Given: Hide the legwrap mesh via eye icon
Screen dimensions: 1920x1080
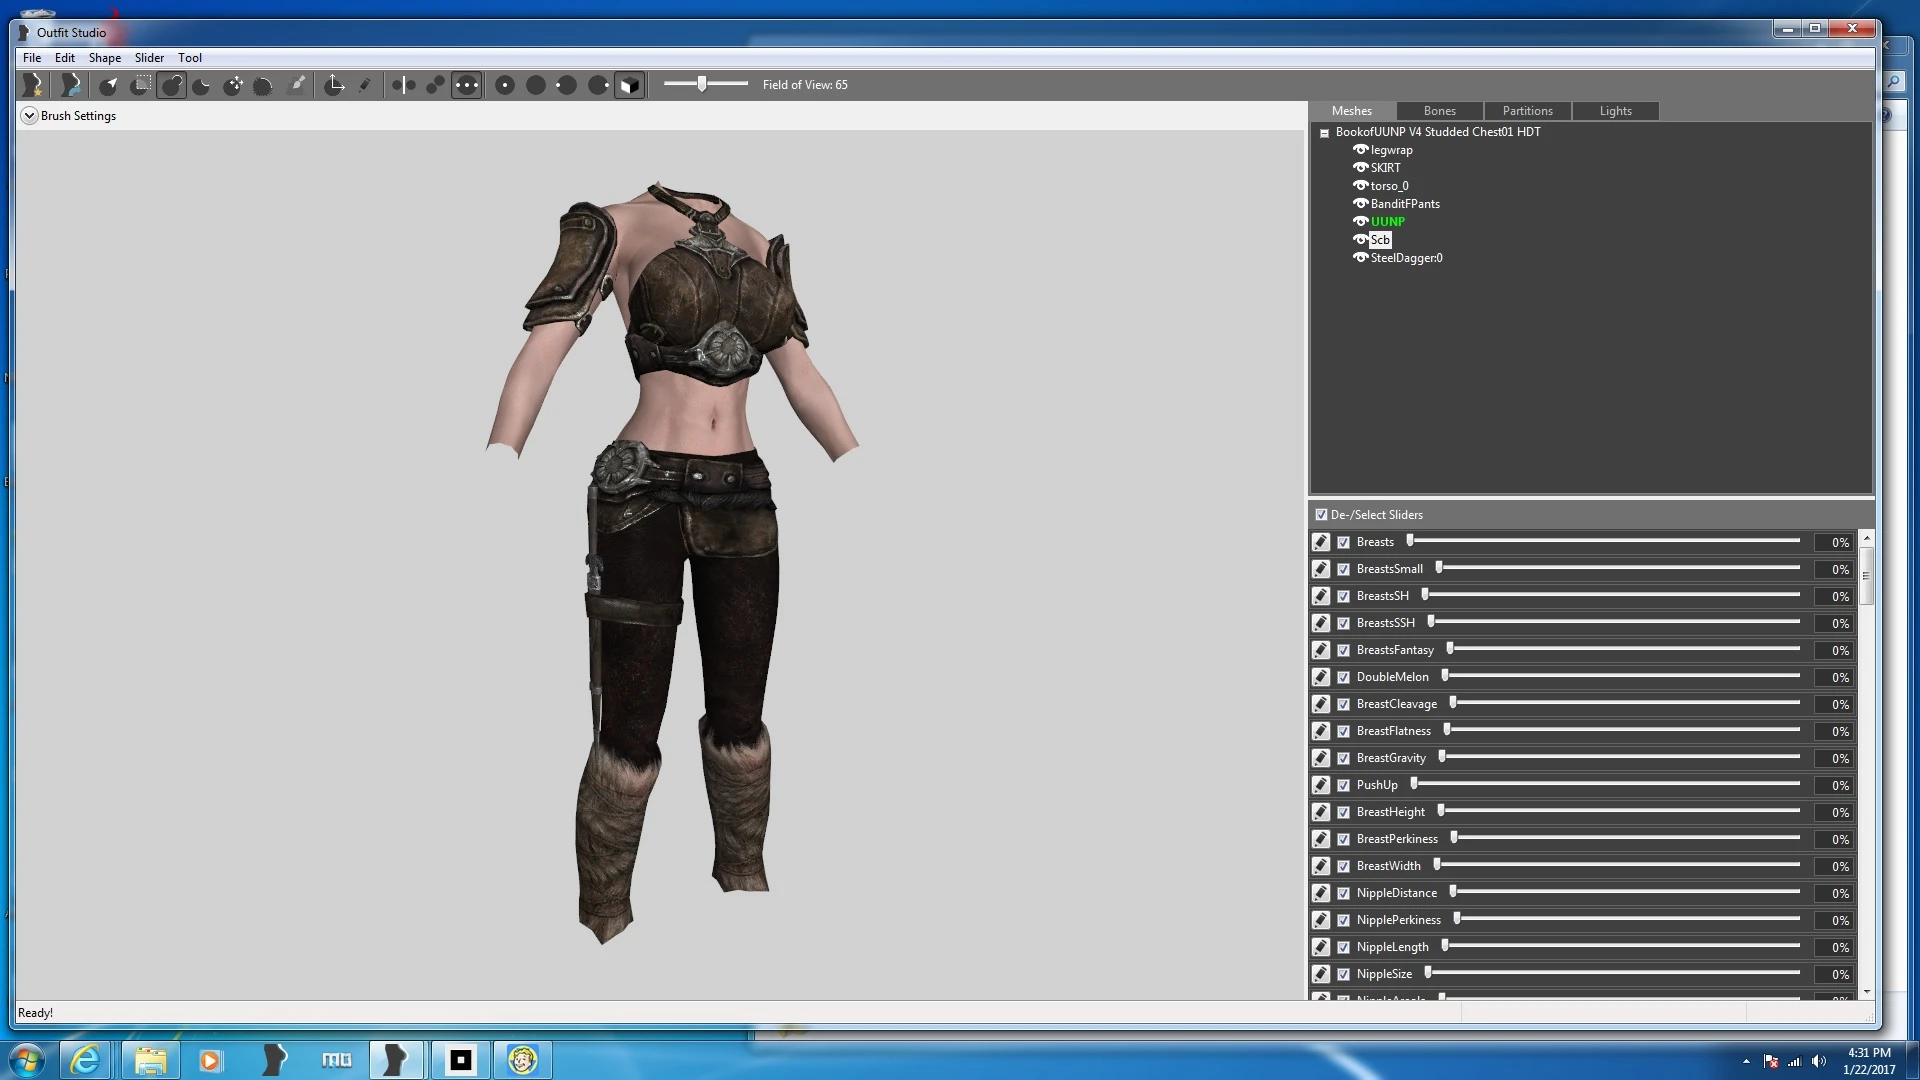Looking at the screenshot, I should 1360,149.
